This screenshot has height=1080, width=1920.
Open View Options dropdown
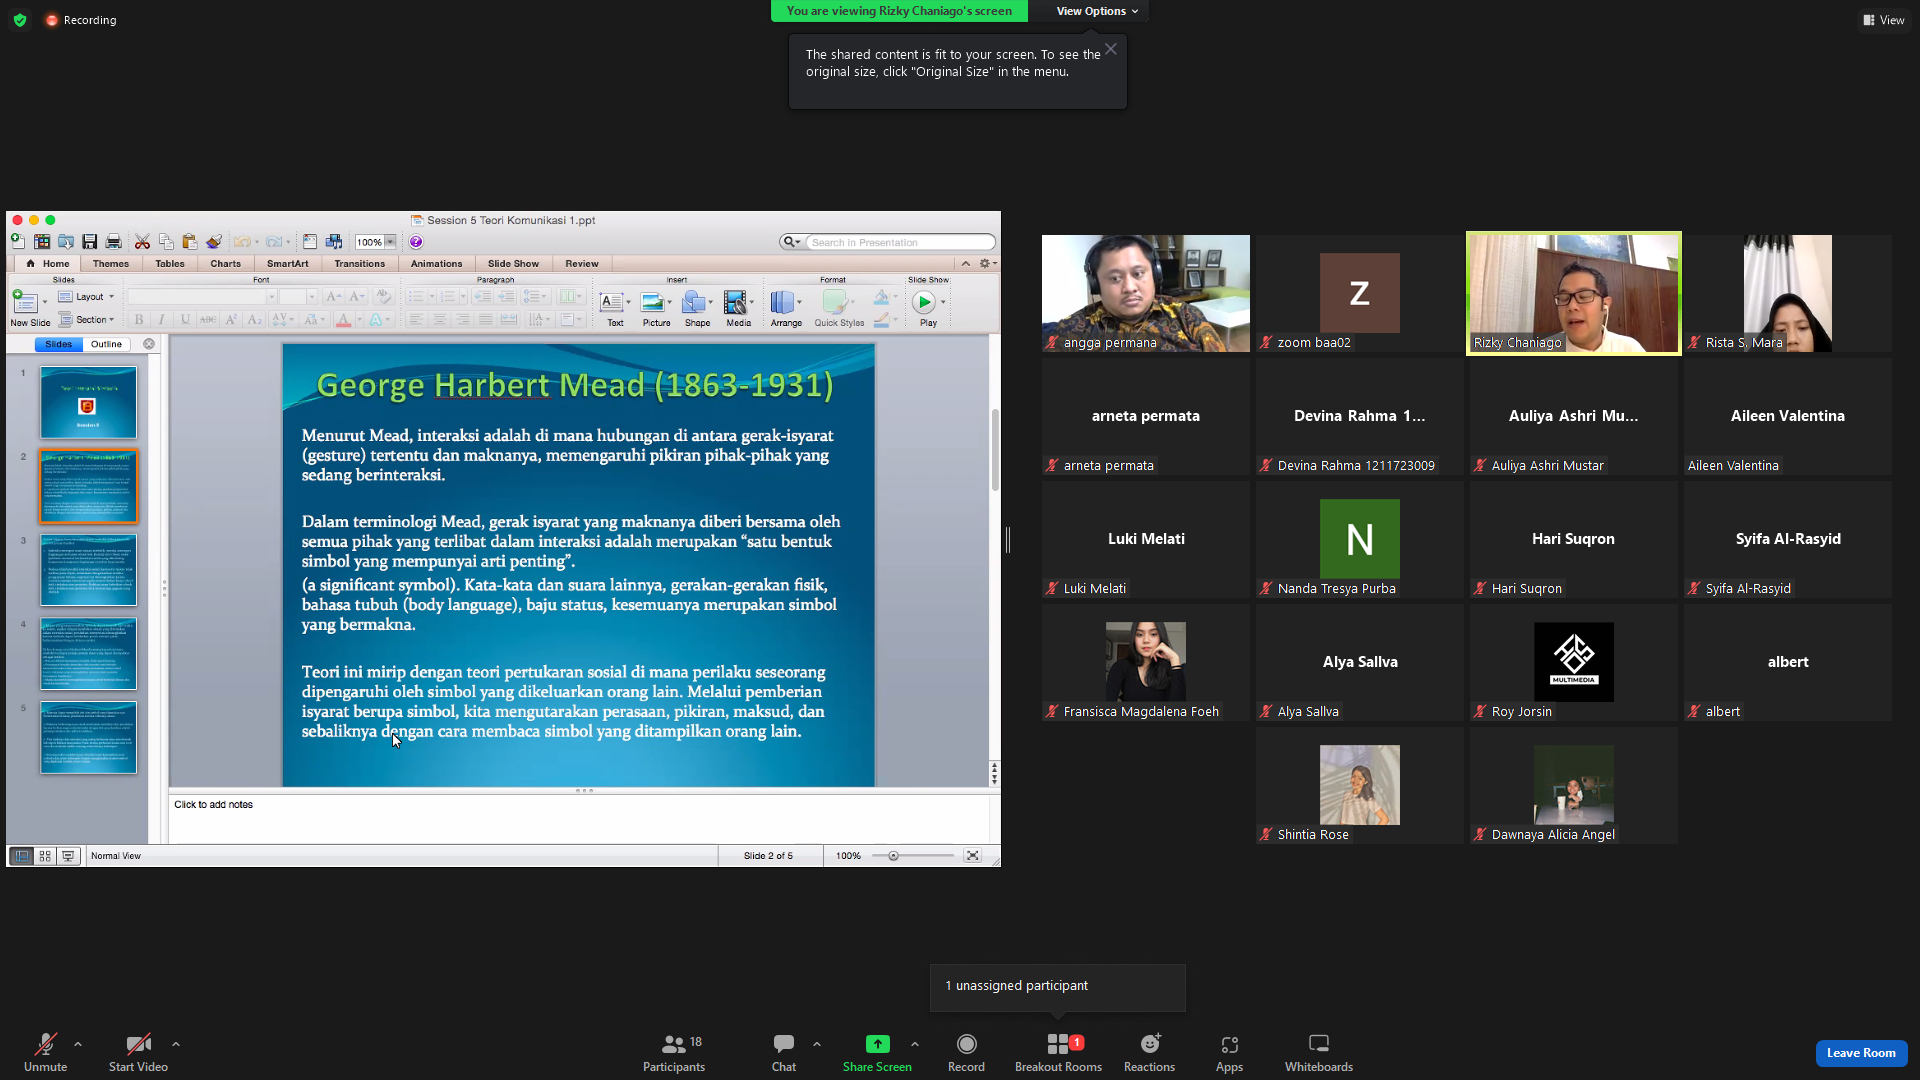point(1097,11)
